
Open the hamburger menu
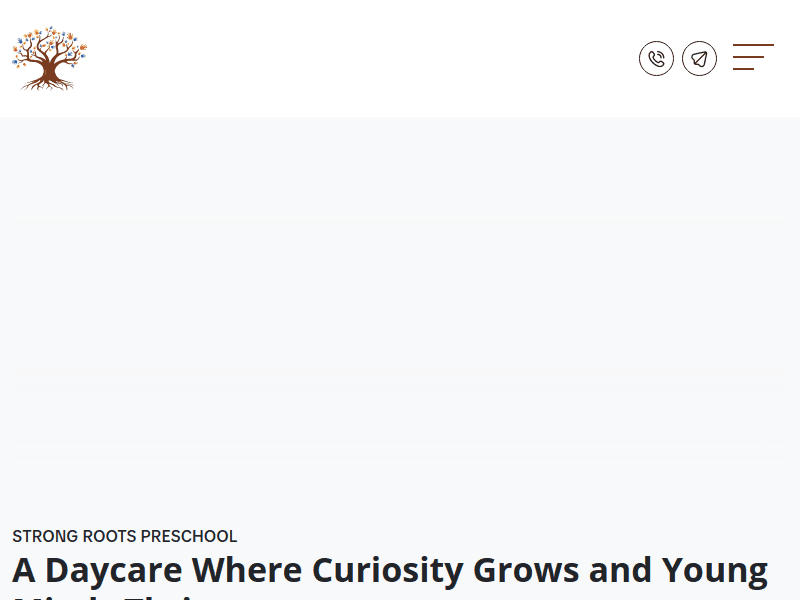click(x=753, y=57)
